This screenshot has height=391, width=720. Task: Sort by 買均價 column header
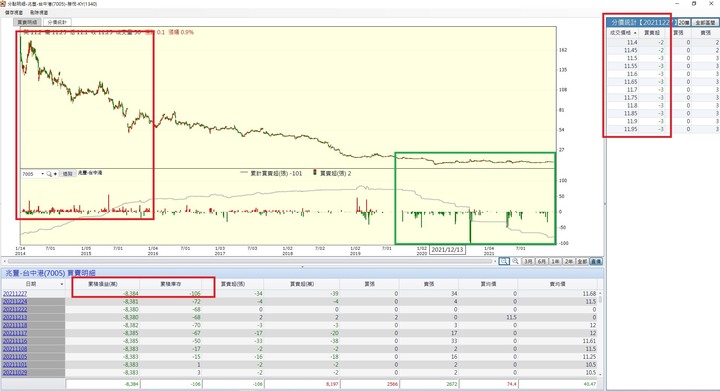488,284
